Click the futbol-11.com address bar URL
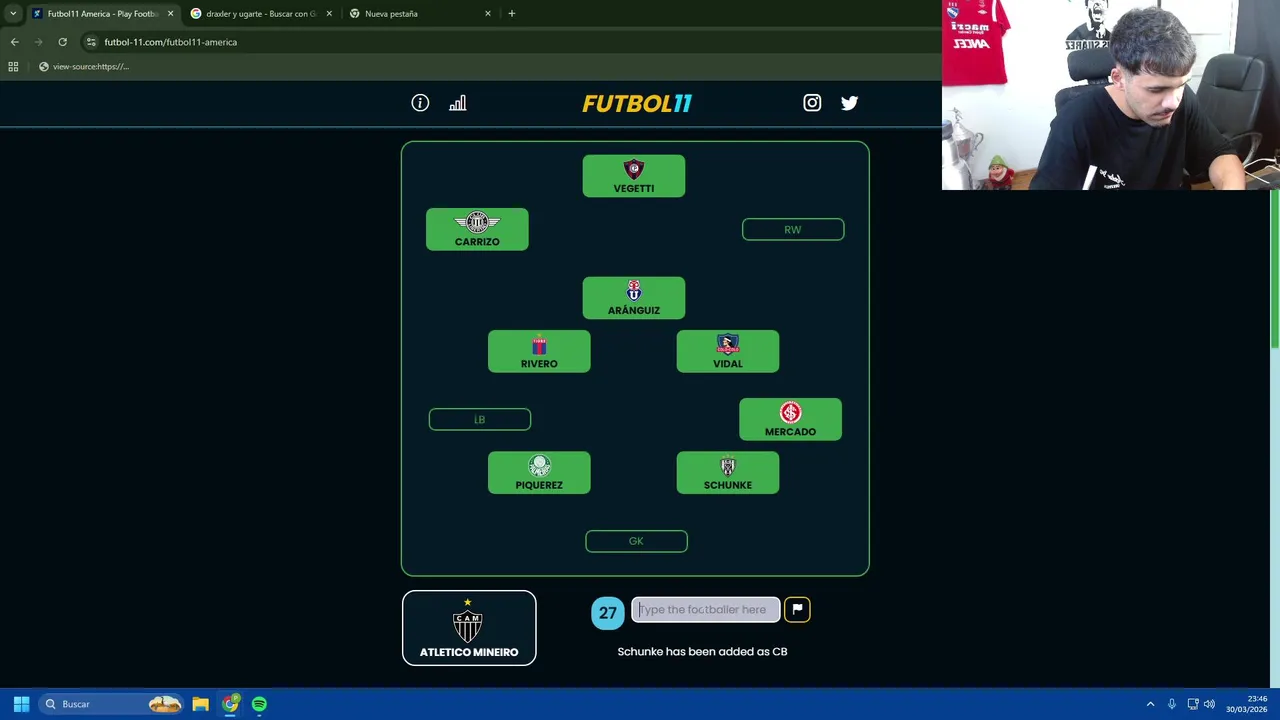Screen dimensions: 1280x720 [x=171, y=42]
